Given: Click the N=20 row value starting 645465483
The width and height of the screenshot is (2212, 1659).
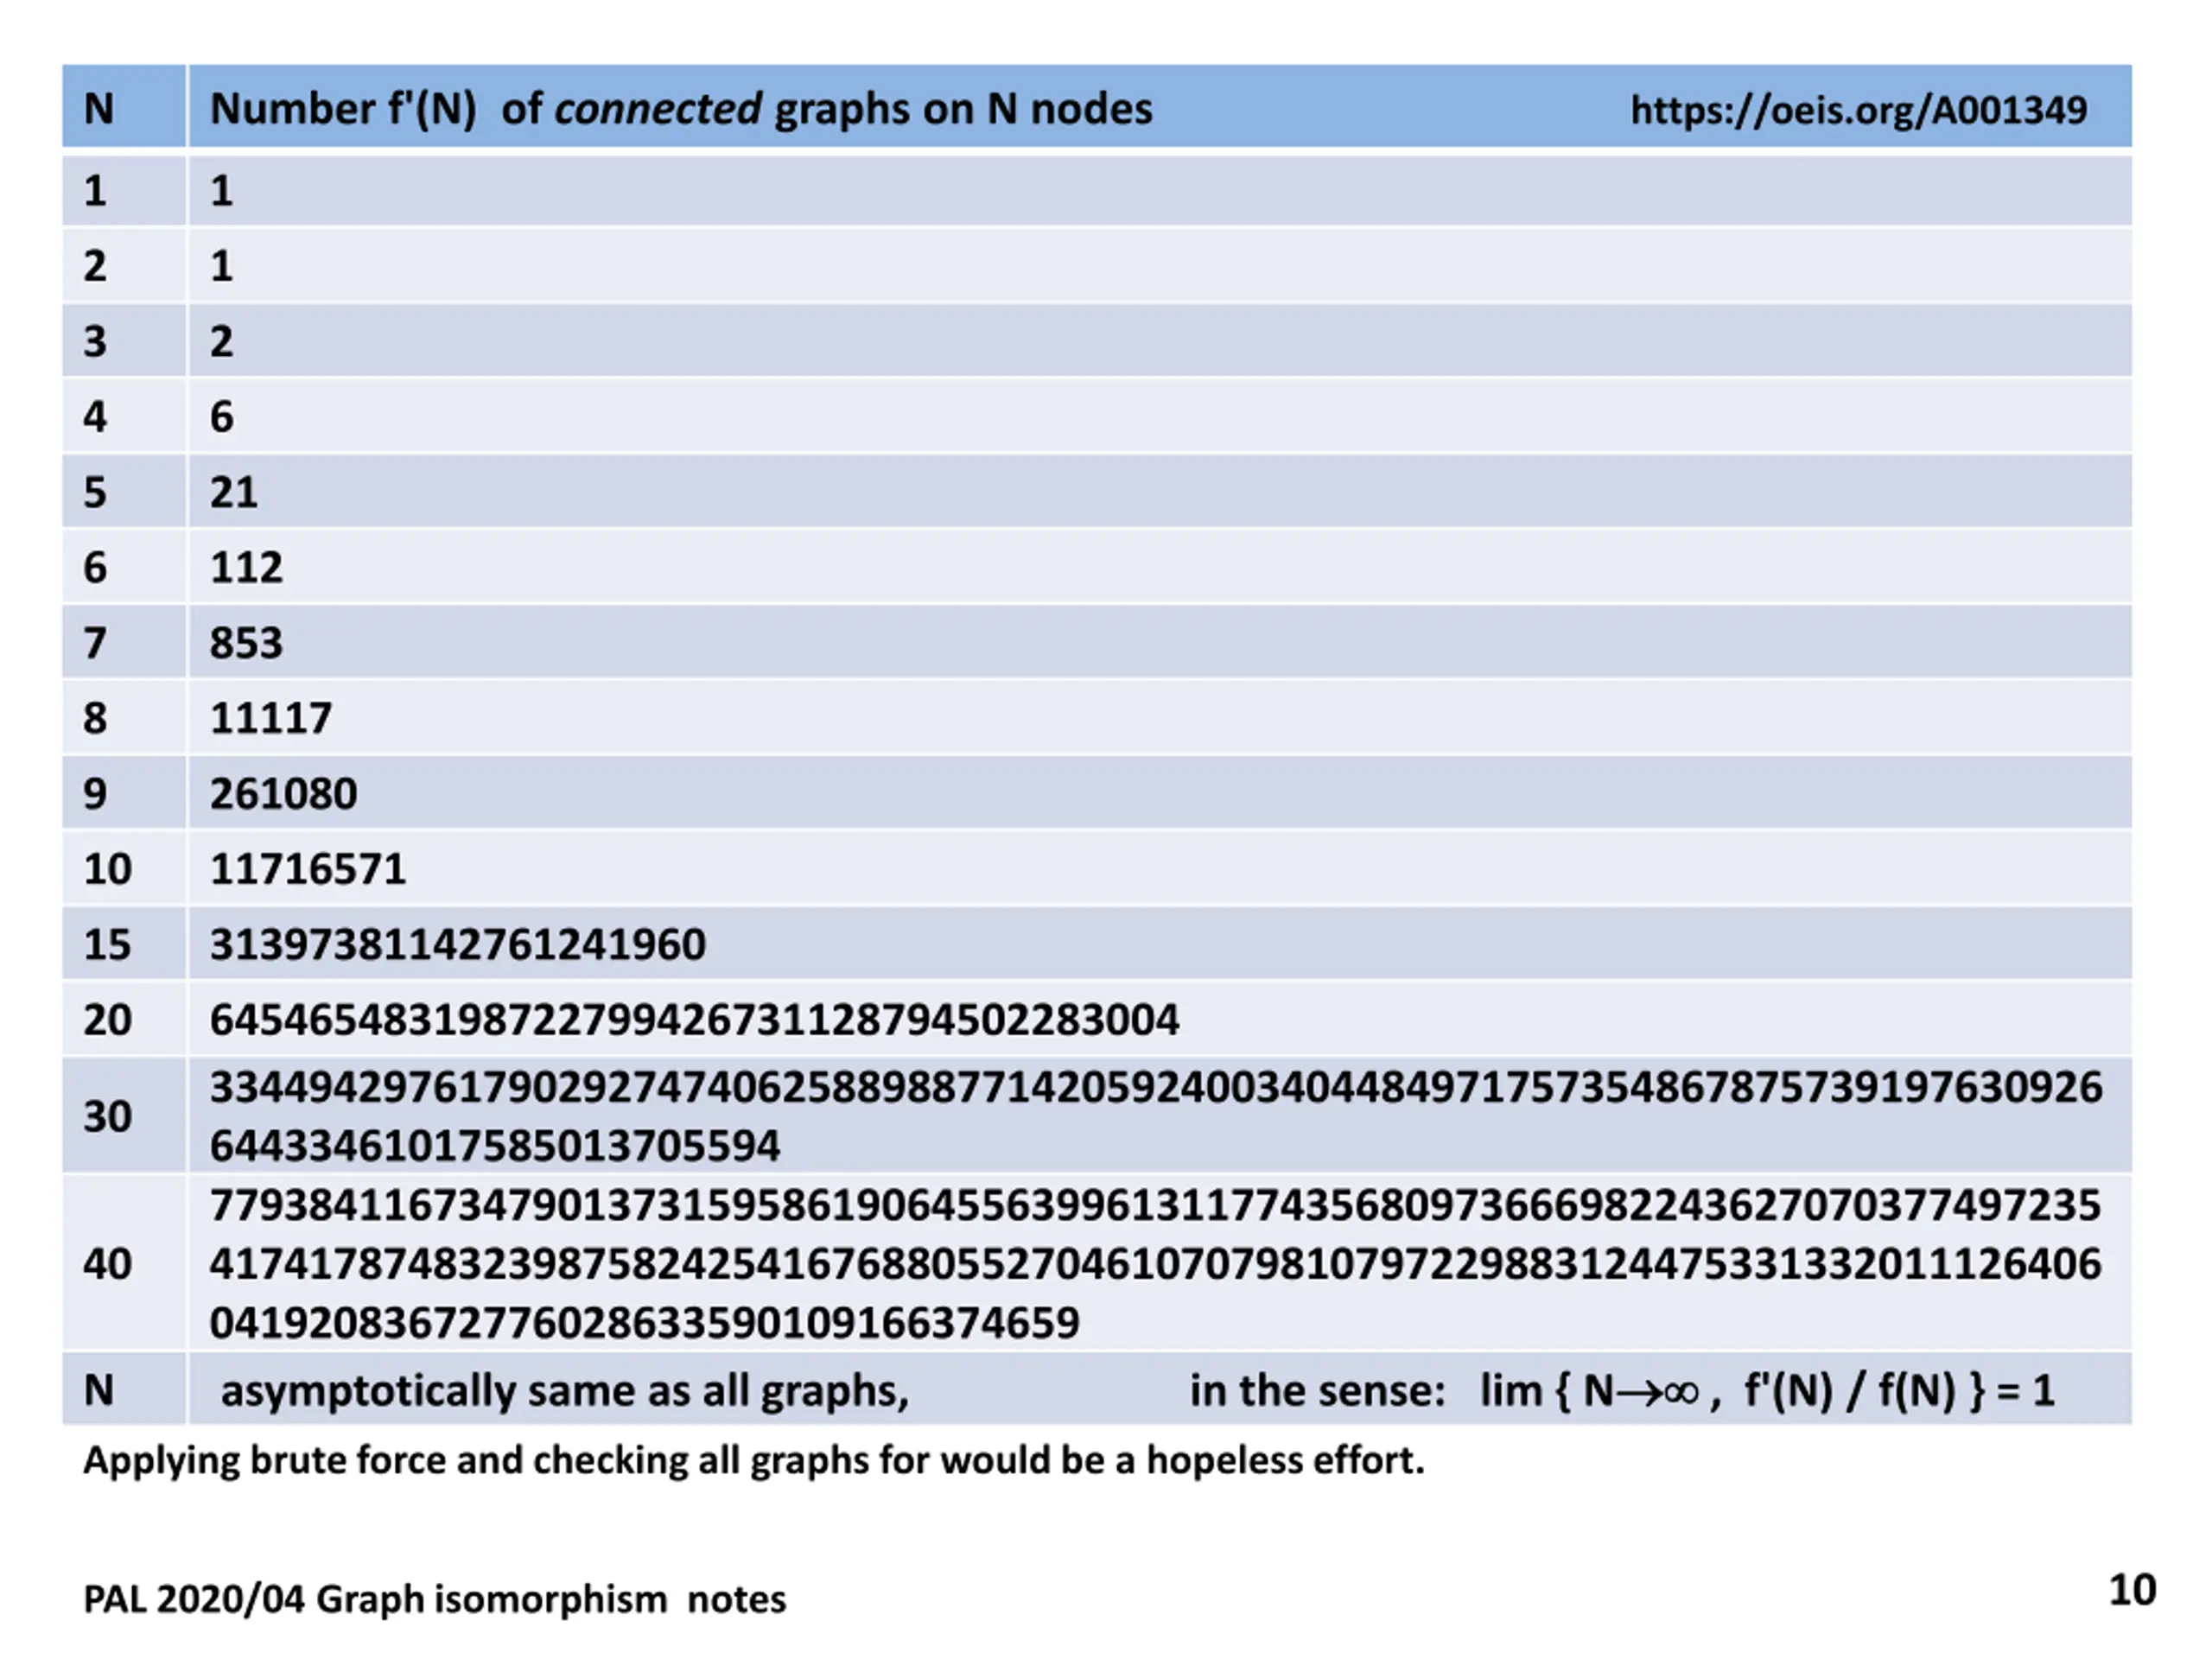Looking at the screenshot, I should [694, 1019].
